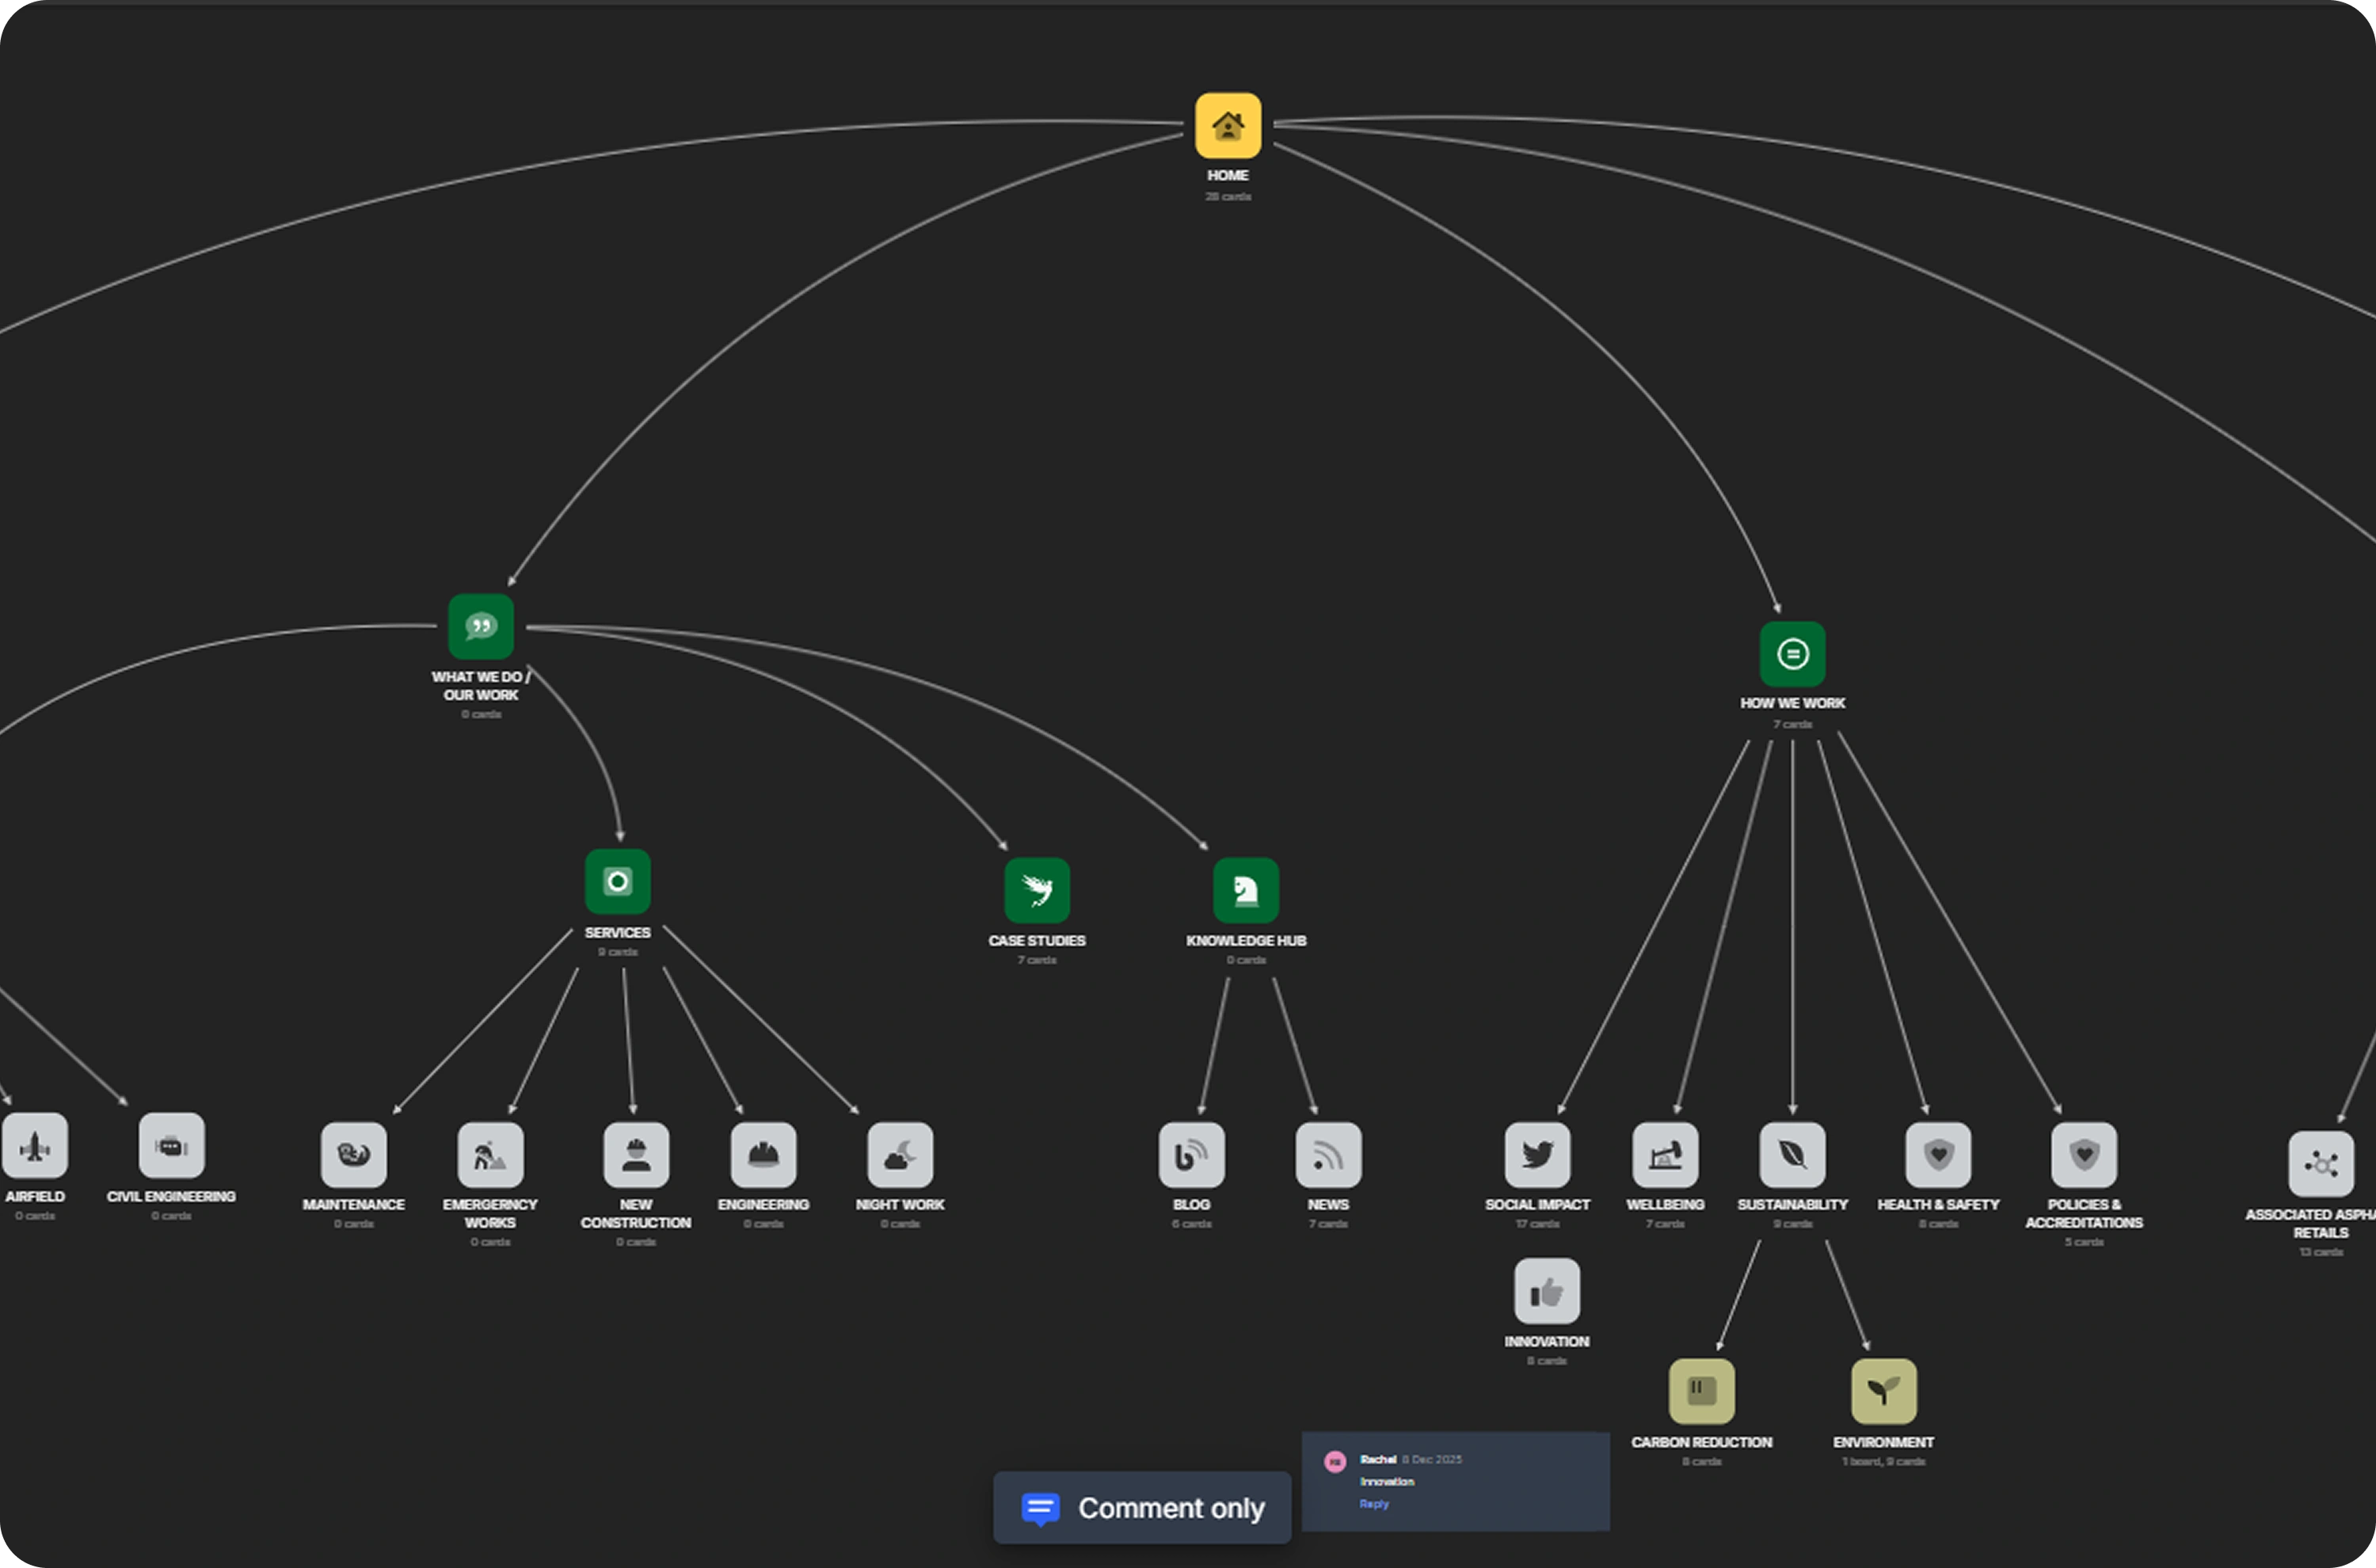
Task: Select the Blog node icon
Action: point(1191,1155)
